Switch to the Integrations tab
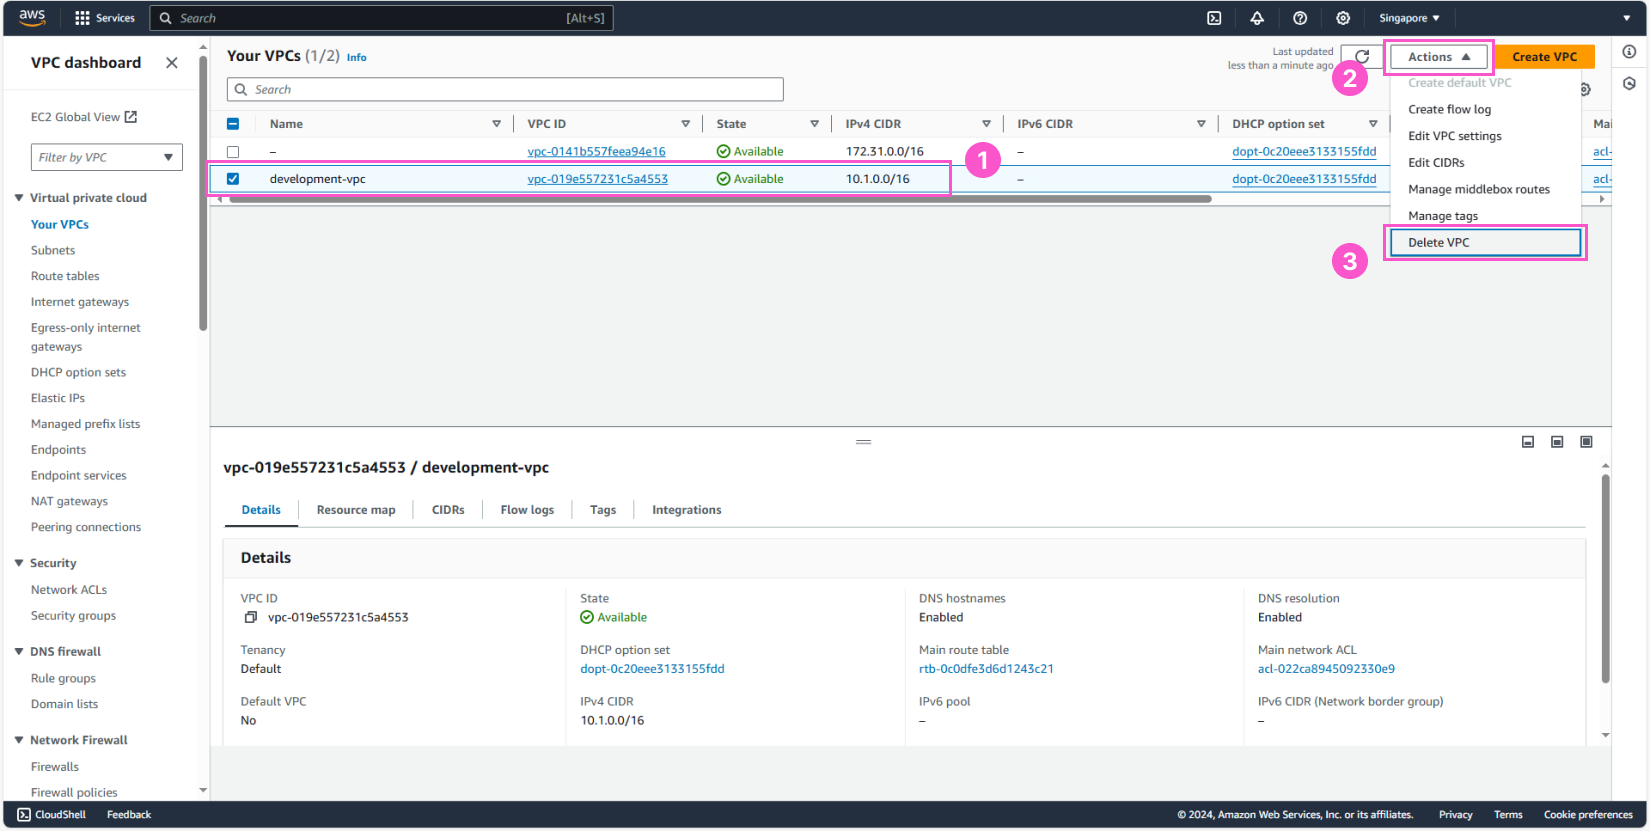 coord(687,510)
